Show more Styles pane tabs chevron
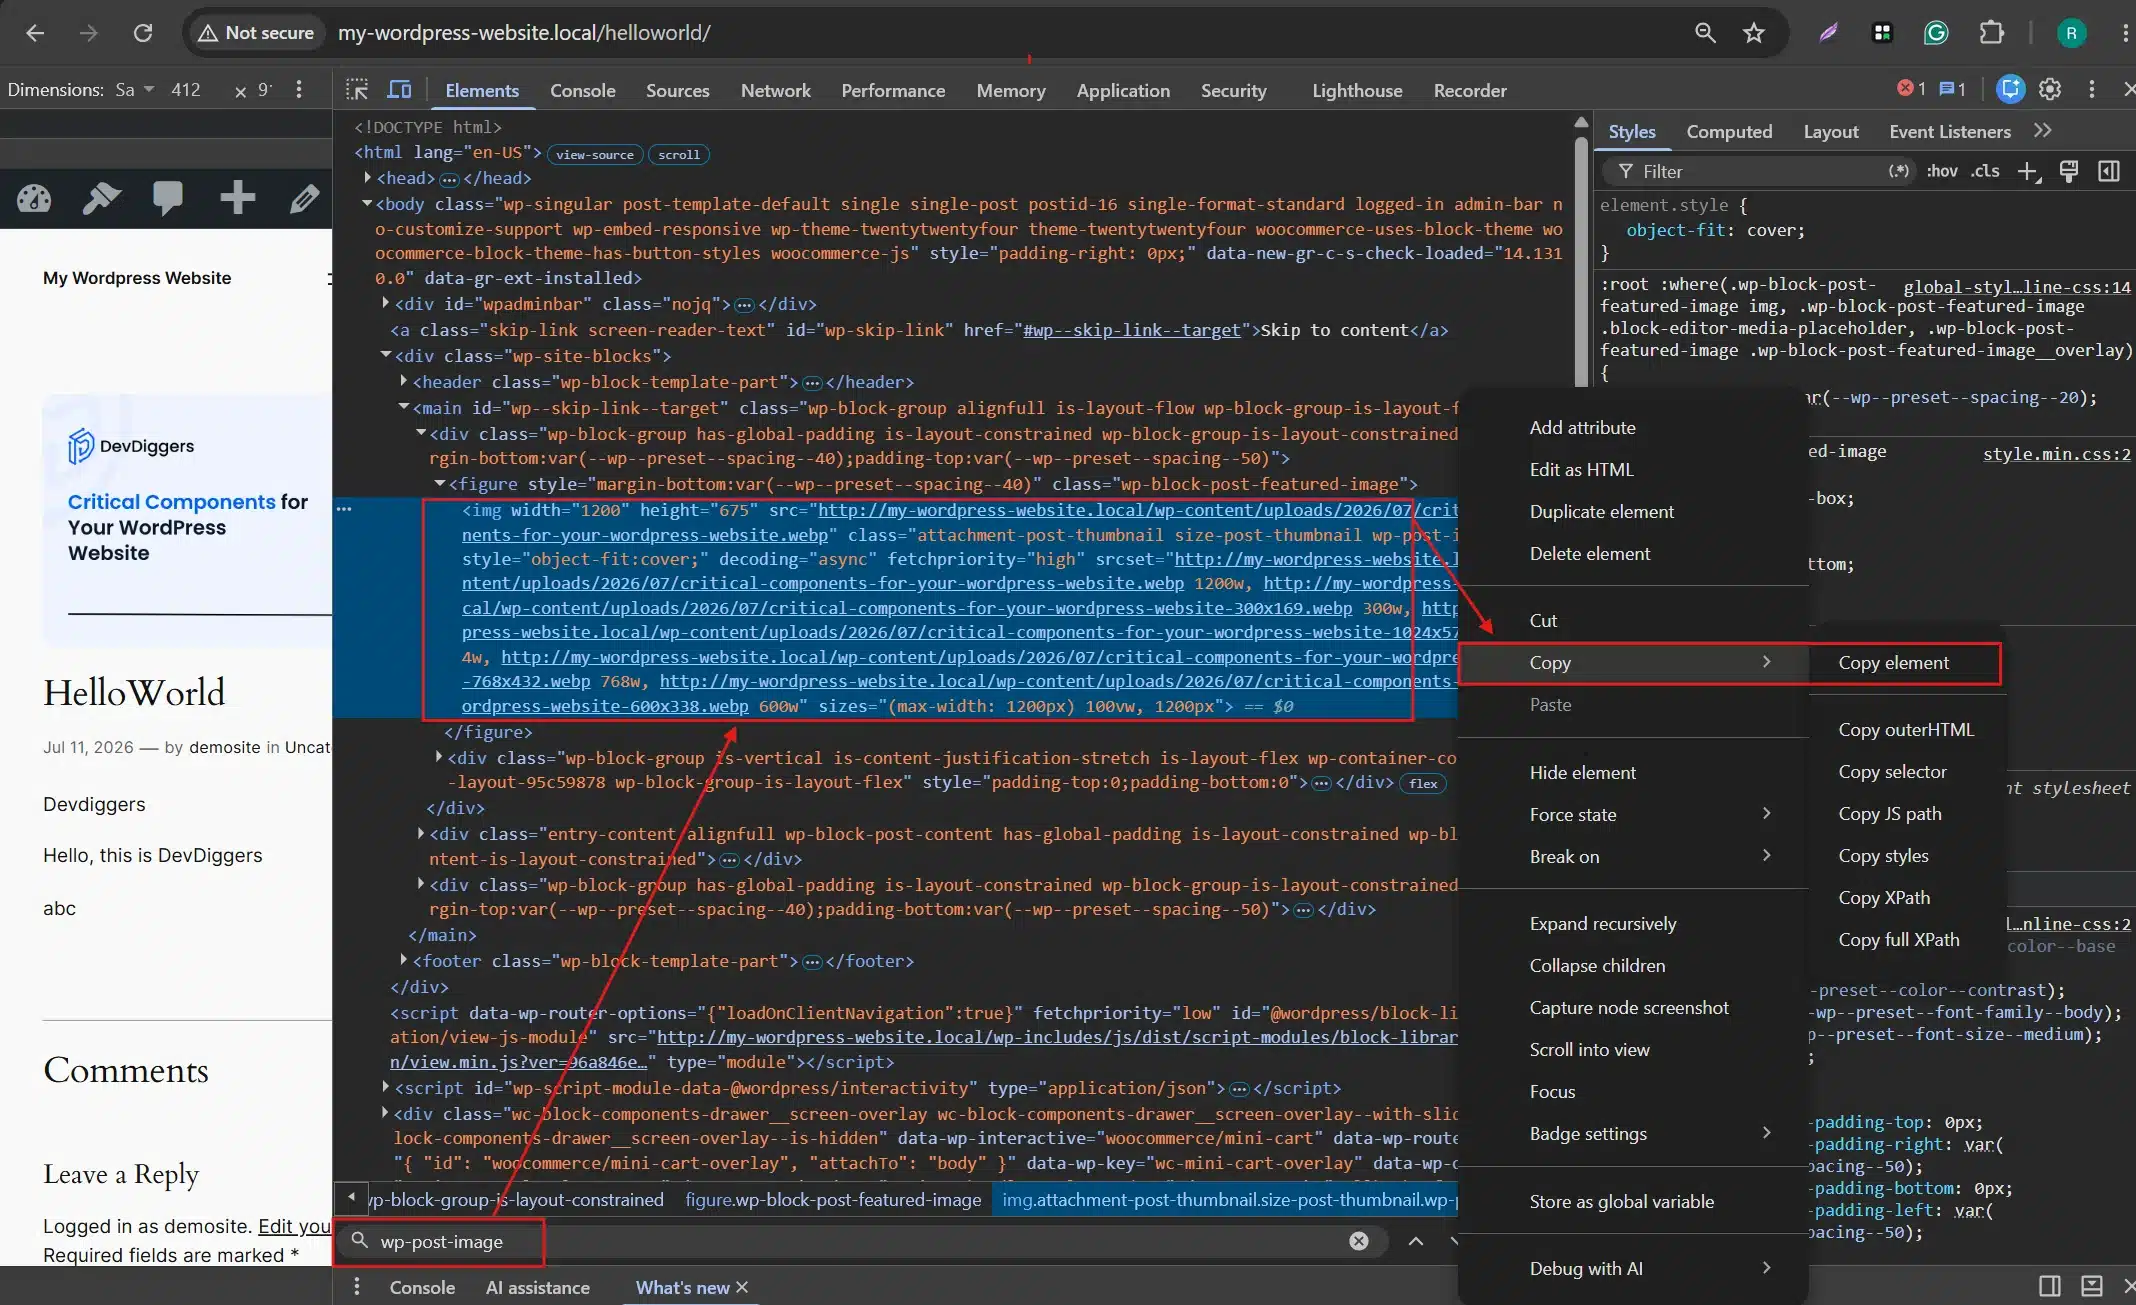 coord(2043,131)
